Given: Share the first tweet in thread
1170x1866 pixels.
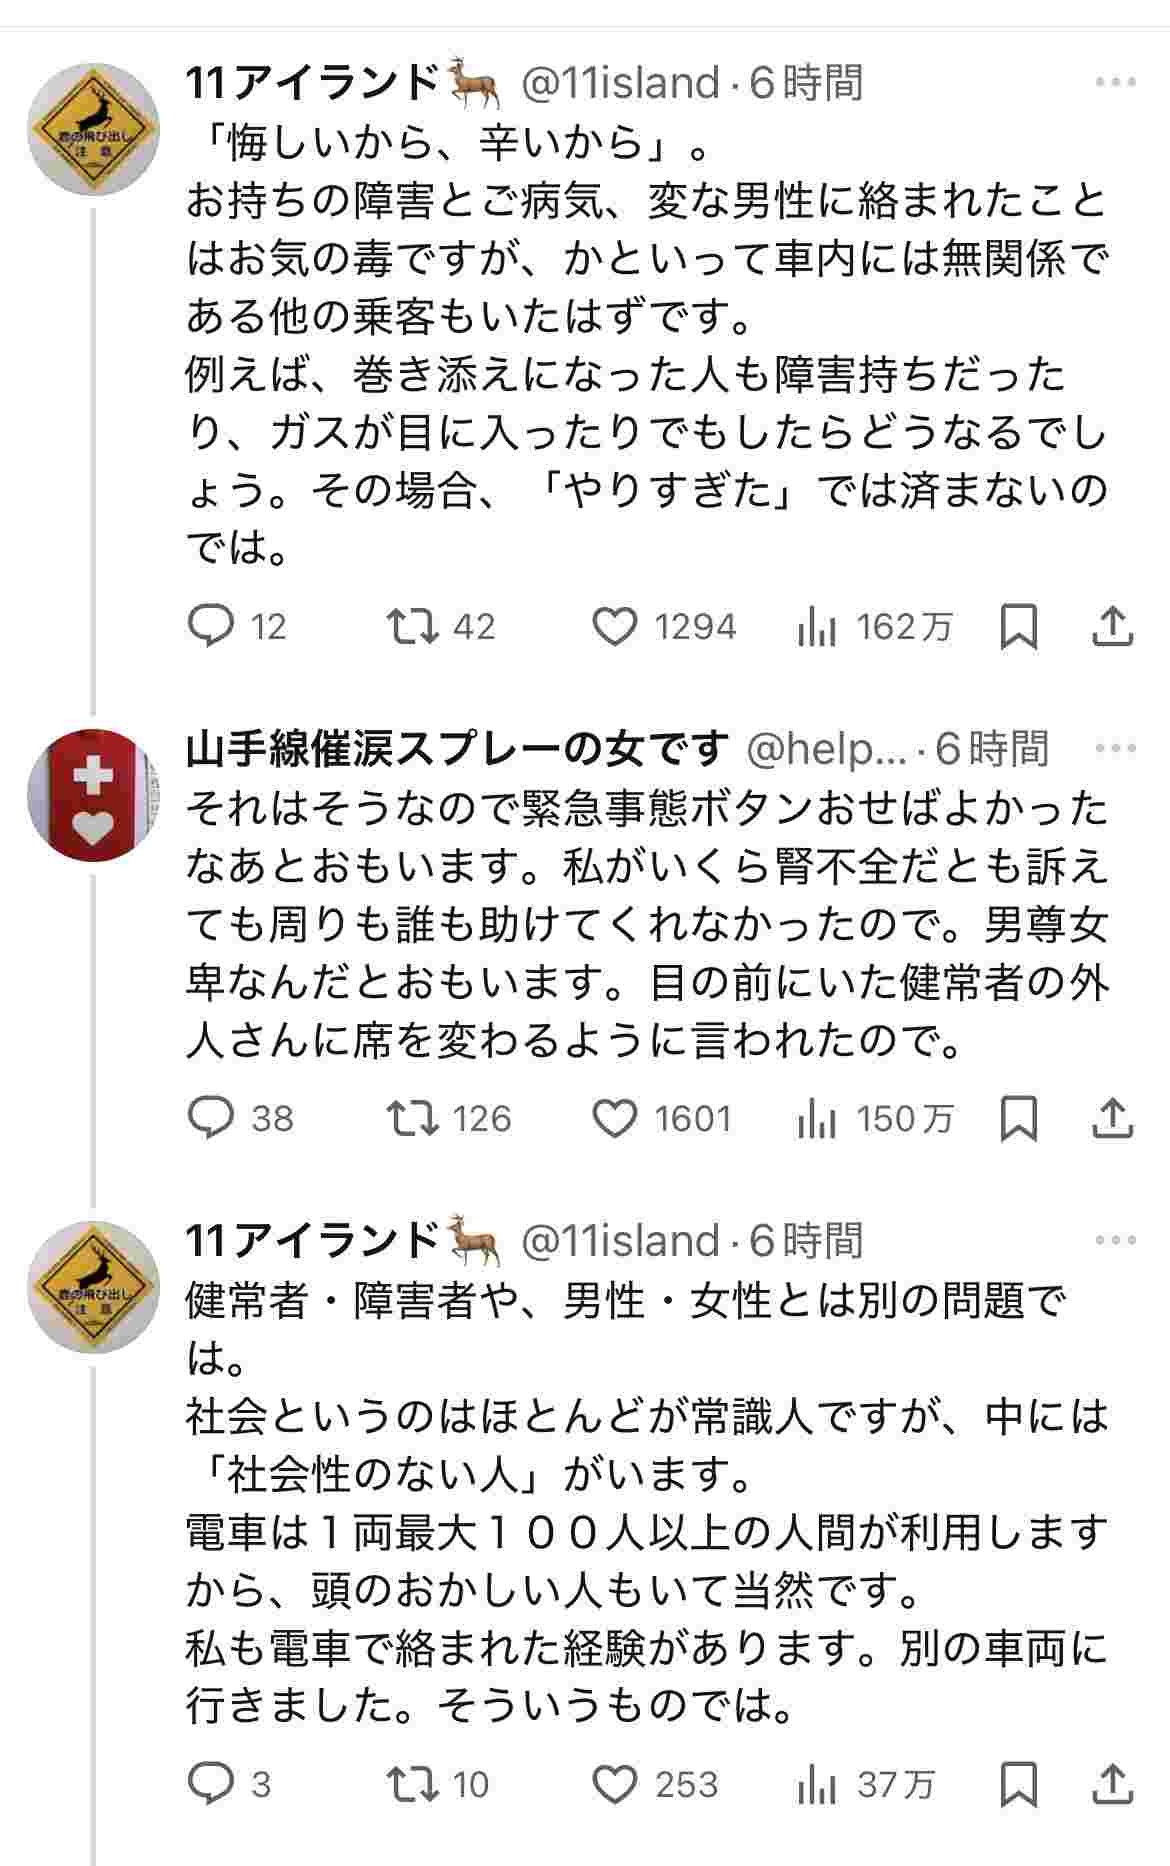Looking at the screenshot, I should tap(1112, 626).
